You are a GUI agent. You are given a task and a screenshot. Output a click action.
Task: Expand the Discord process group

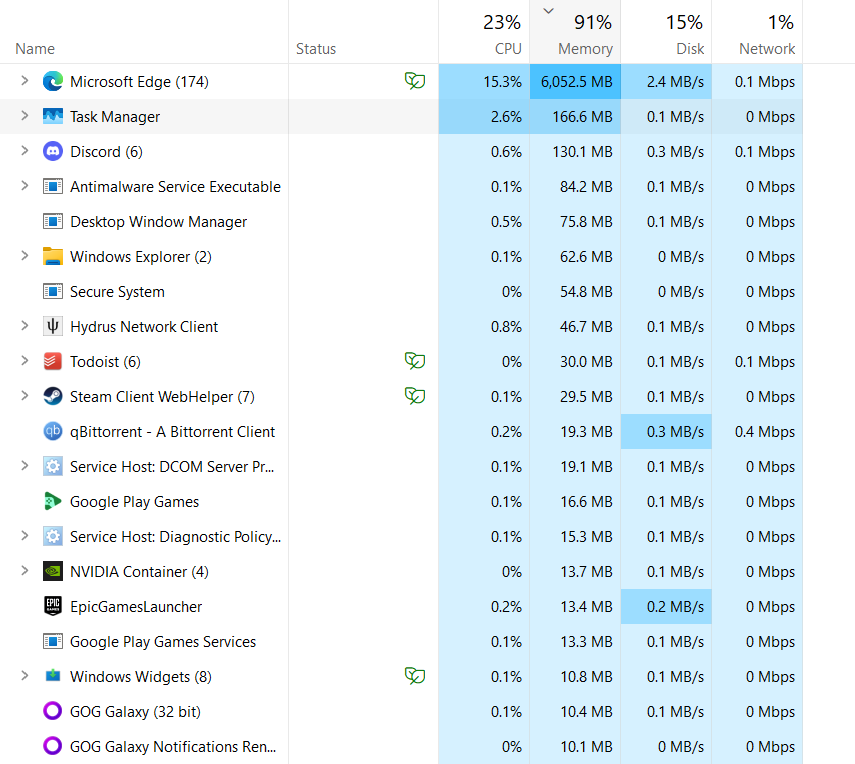[25, 152]
